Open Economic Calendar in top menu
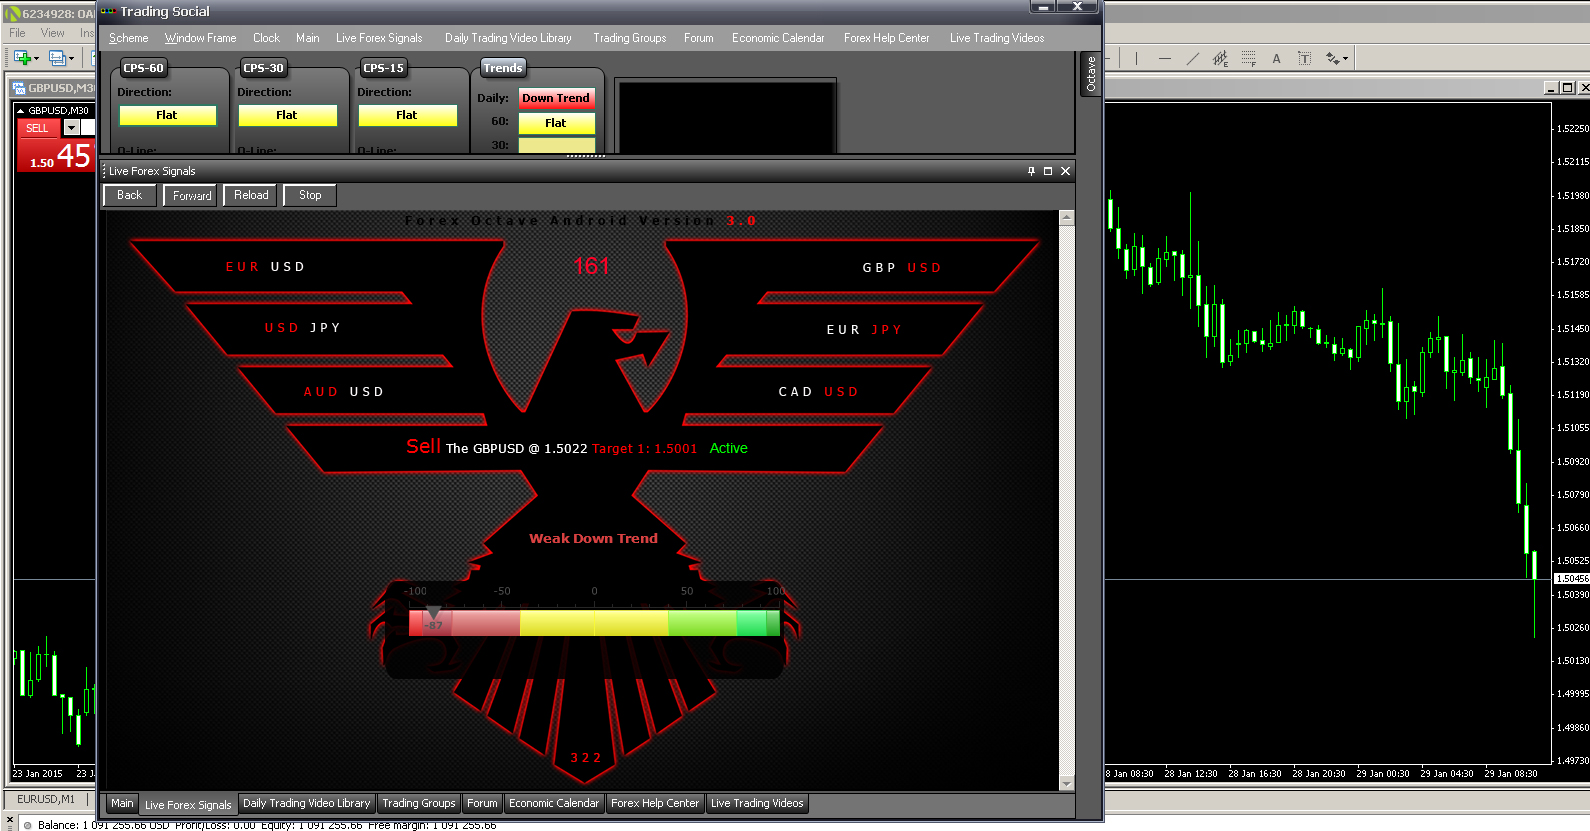Viewport: 1590px width, 831px height. [x=778, y=38]
